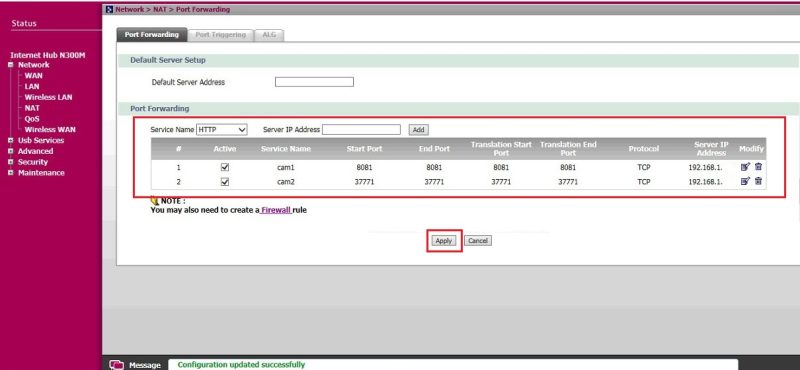Switch to the Port Triggering tab
This screenshot has height=370, width=800.
[220, 35]
